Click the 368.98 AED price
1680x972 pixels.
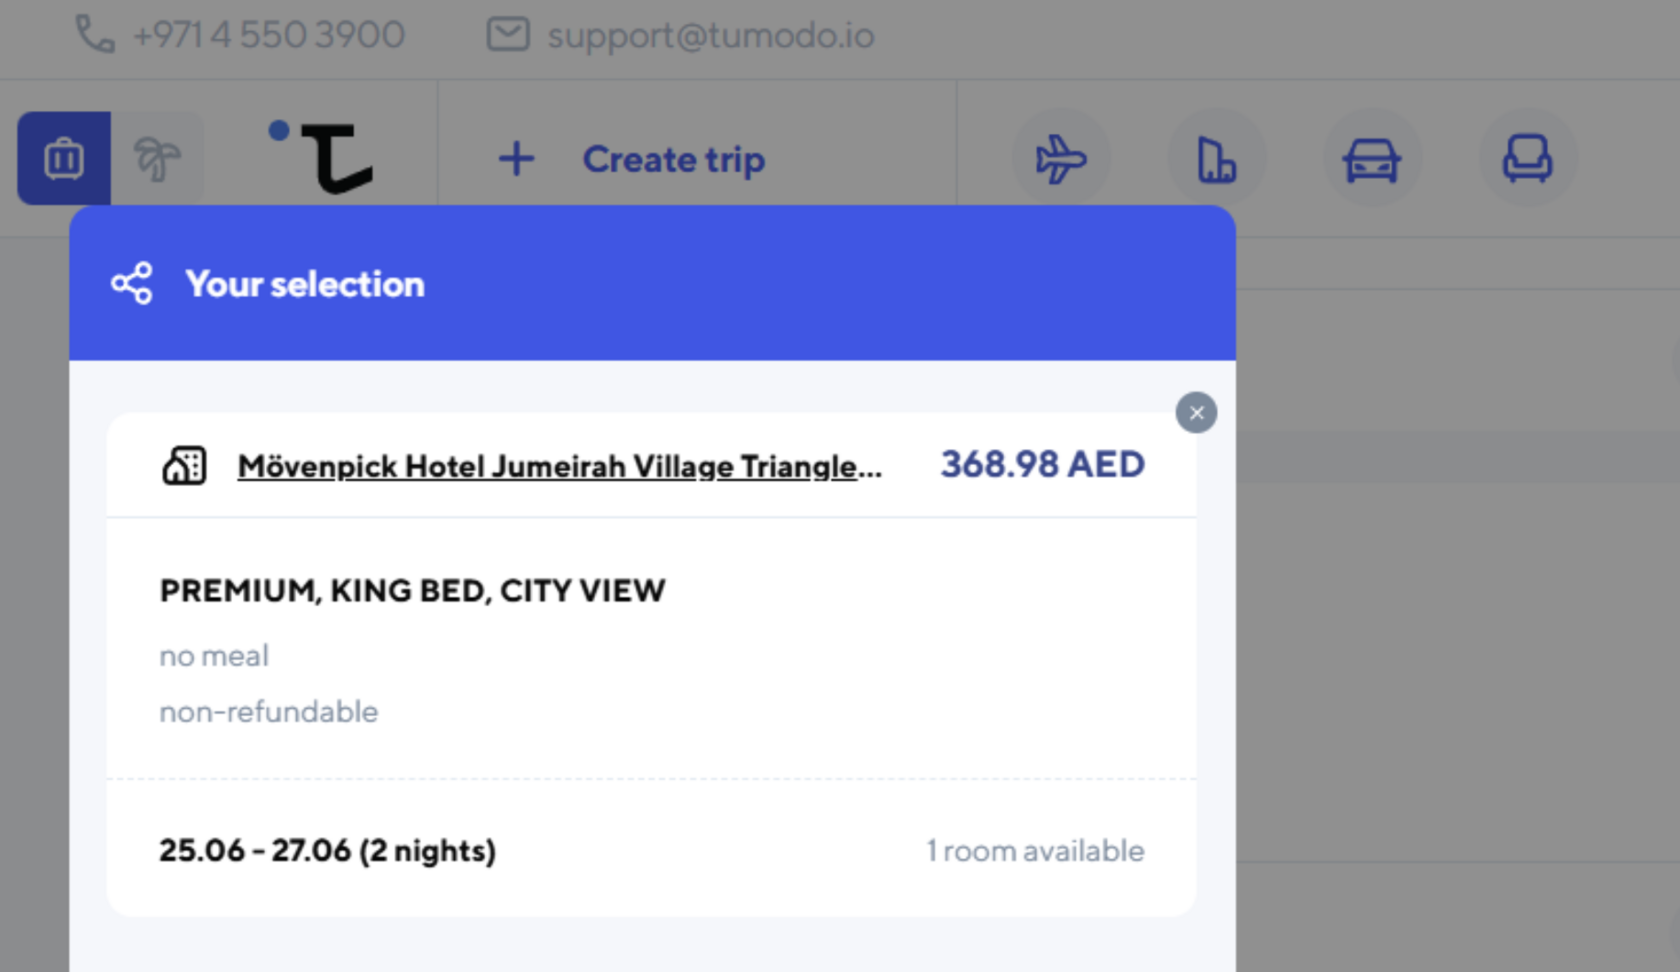pyautogui.click(x=1042, y=465)
